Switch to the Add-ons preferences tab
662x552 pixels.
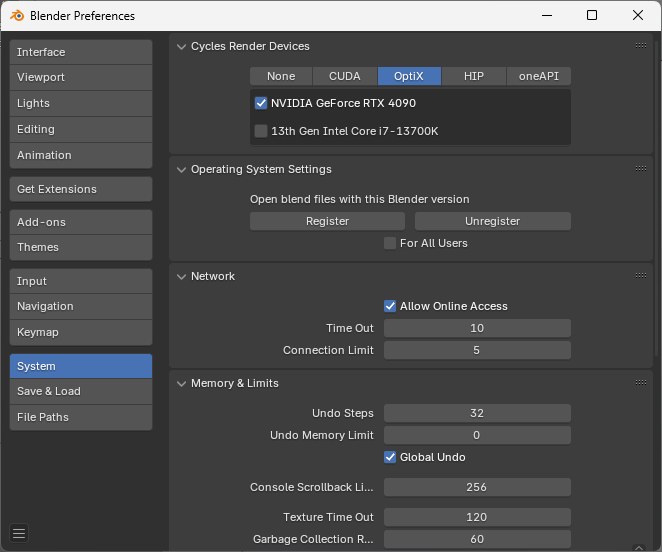[x=81, y=222]
